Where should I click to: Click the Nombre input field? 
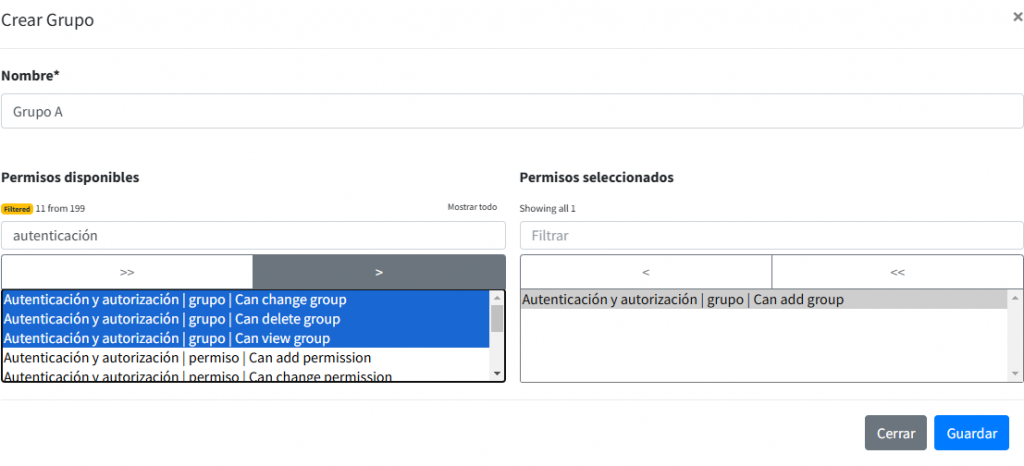click(512, 111)
